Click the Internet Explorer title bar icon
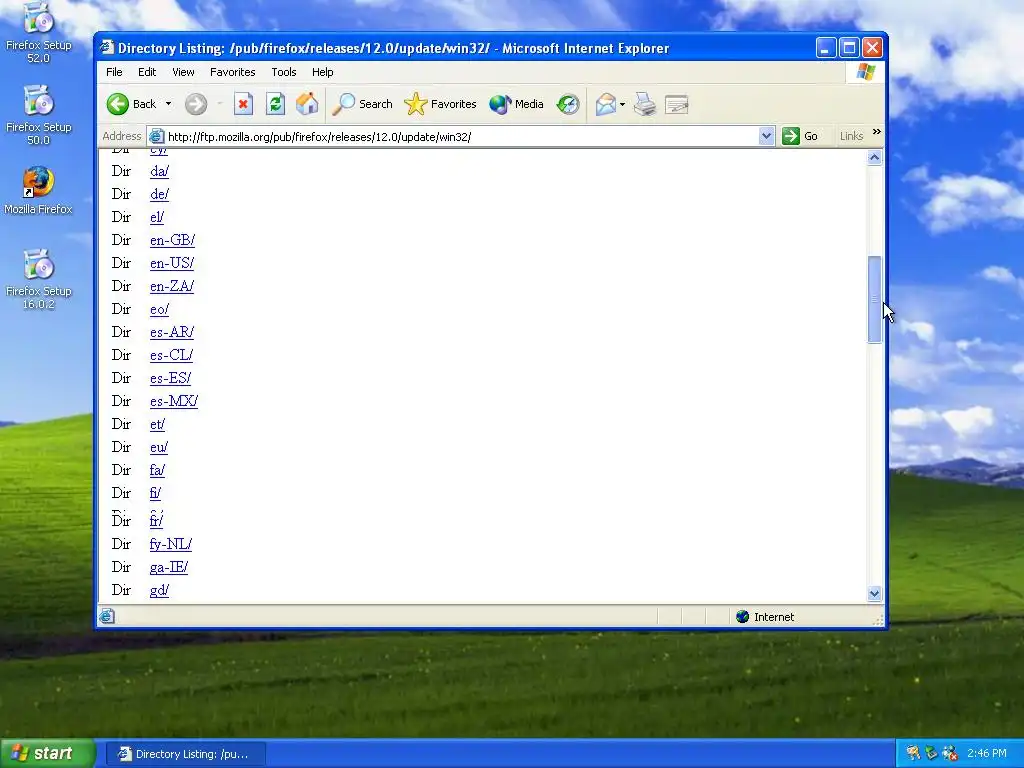Screen dimensions: 1024x768 pyautogui.click(x=106, y=48)
